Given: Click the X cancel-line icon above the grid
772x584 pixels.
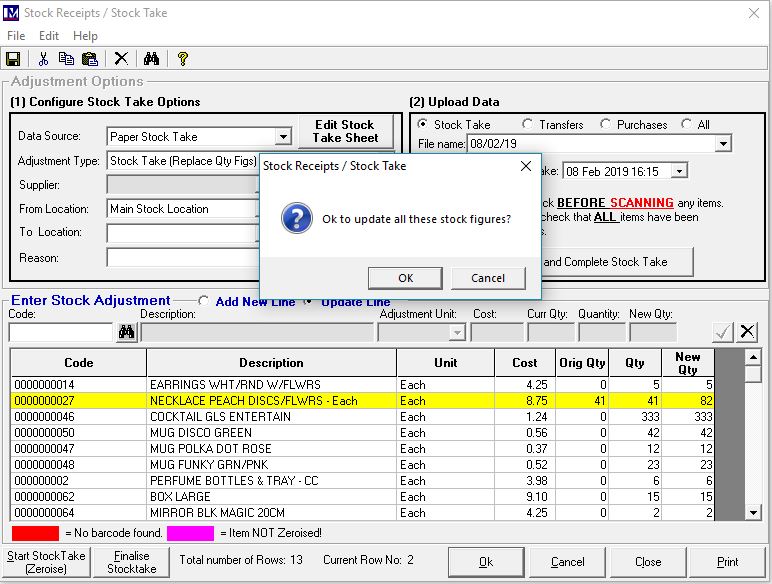Looking at the screenshot, I should (747, 332).
